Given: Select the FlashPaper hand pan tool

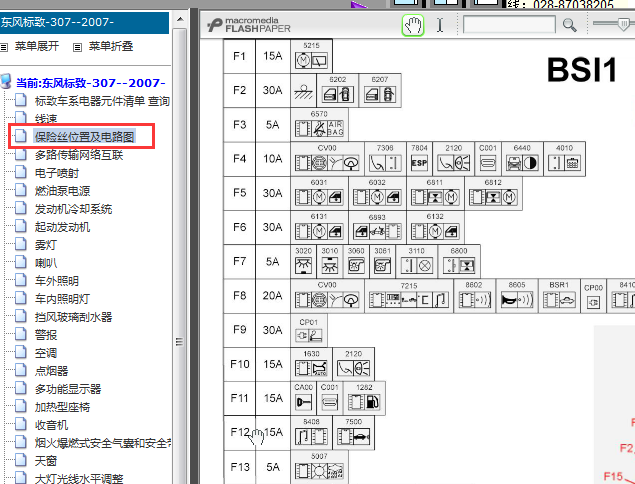Looking at the screenshot, I should coord(413,26).
